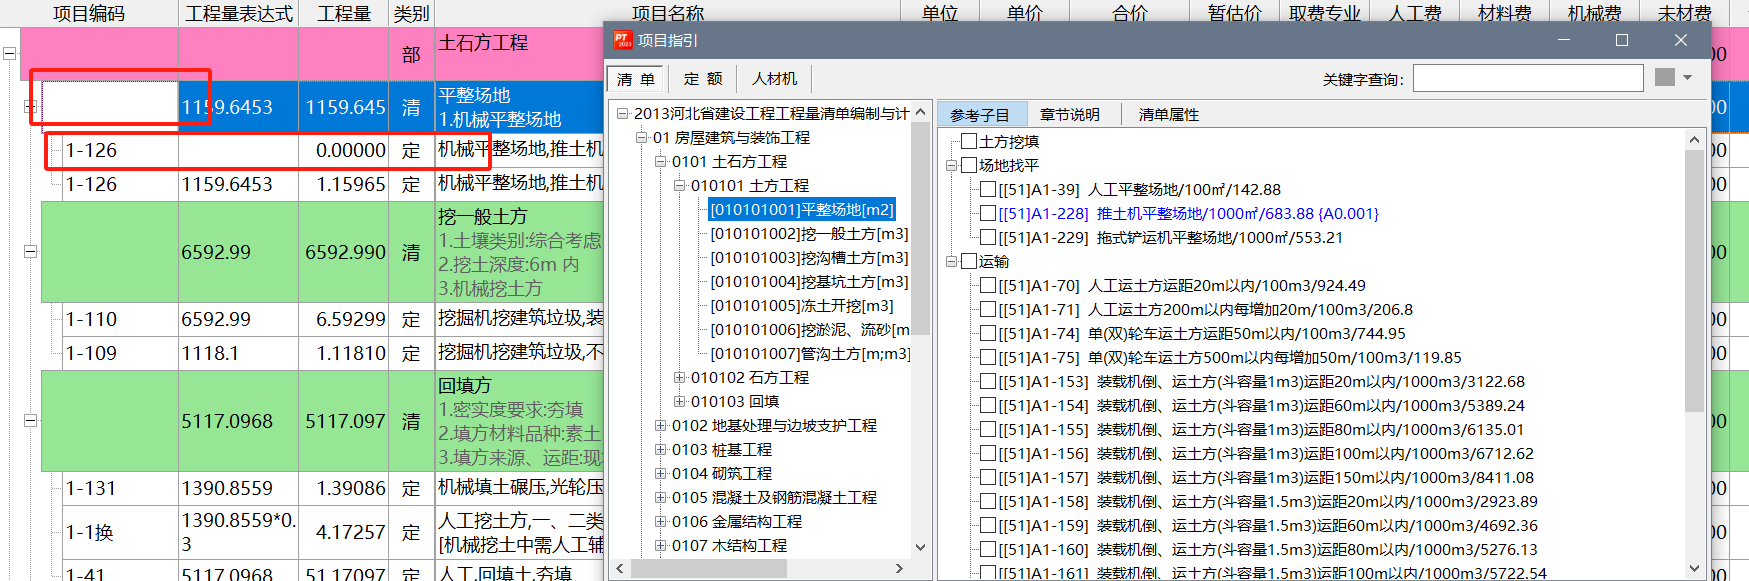Check the 土方挖填 checkbox
Screen dimensions: 1749x581
(968, 141)
